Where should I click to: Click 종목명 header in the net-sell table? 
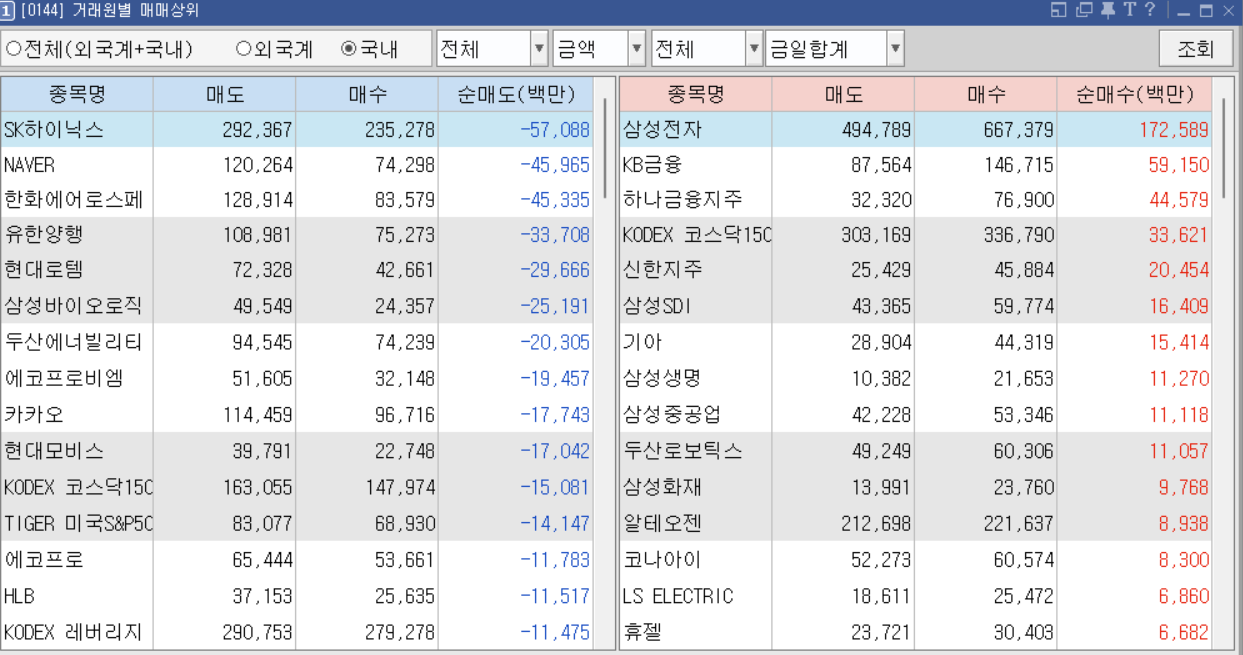point(77,95)
